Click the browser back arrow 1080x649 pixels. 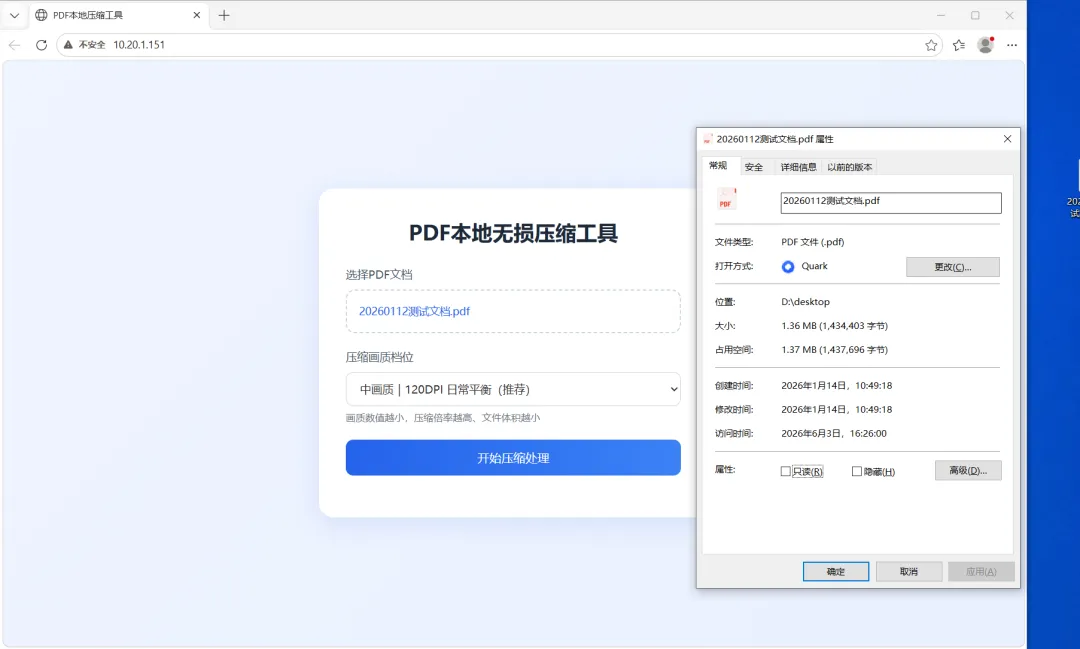pos(14,45)
